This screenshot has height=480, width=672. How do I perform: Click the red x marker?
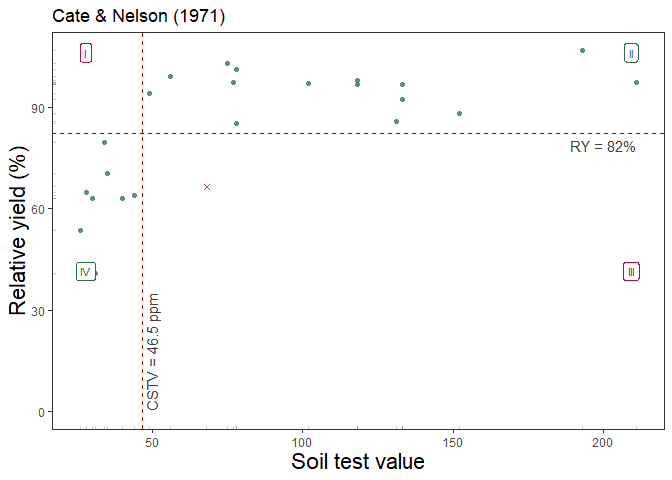(x=207, y=187)
